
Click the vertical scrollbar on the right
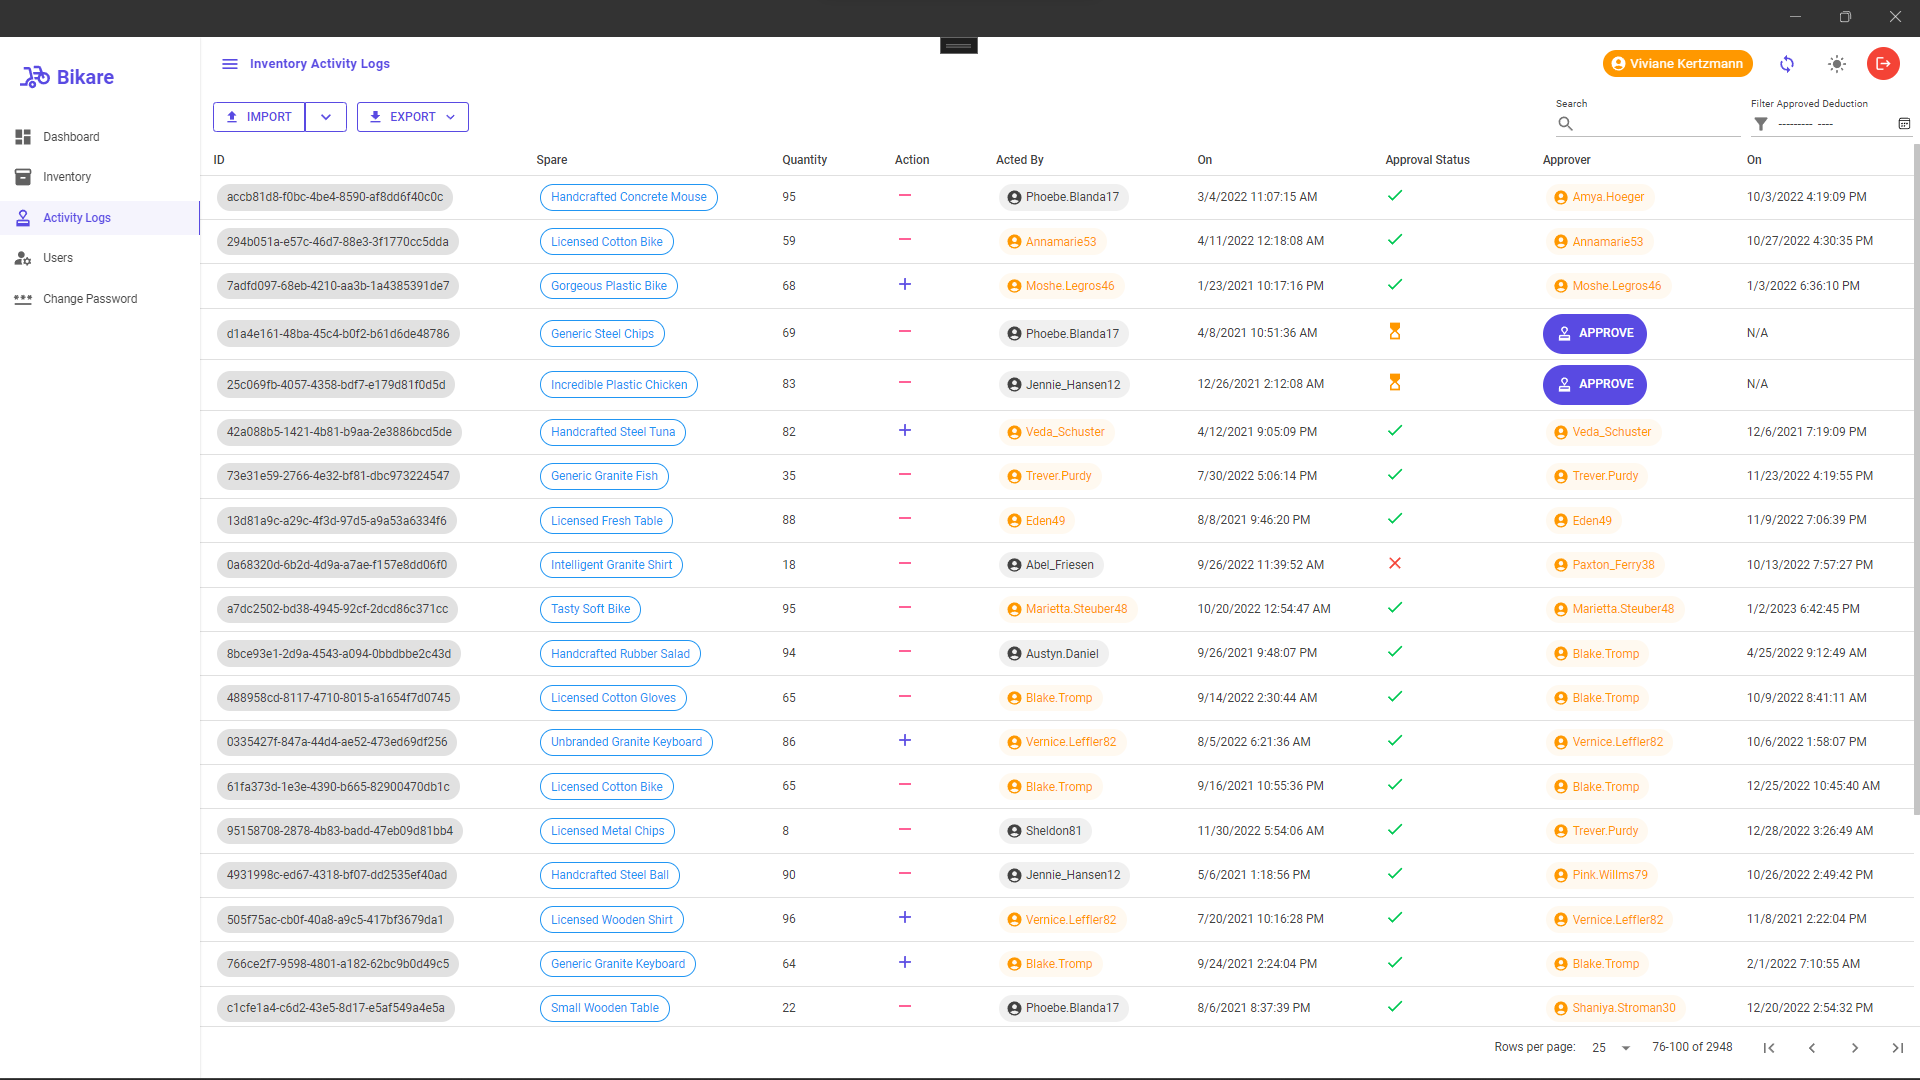1915,480
